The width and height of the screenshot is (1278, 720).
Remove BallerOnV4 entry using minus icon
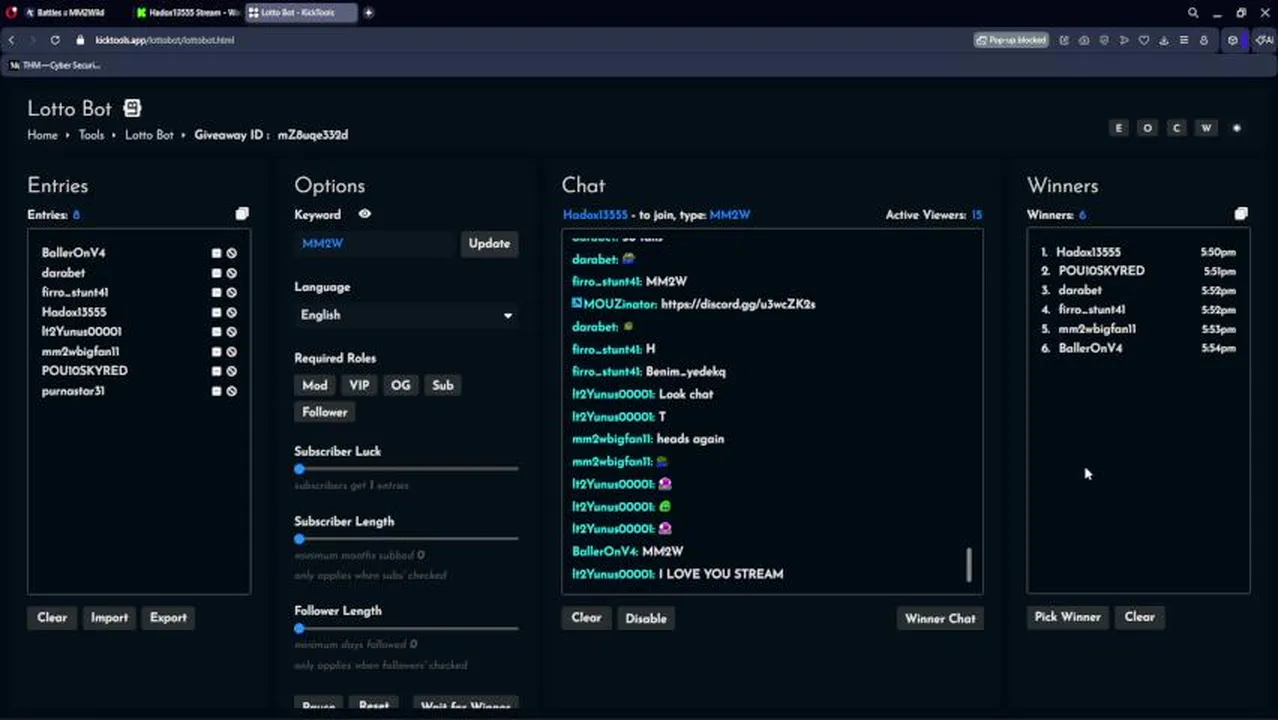(x=216, y=253)
